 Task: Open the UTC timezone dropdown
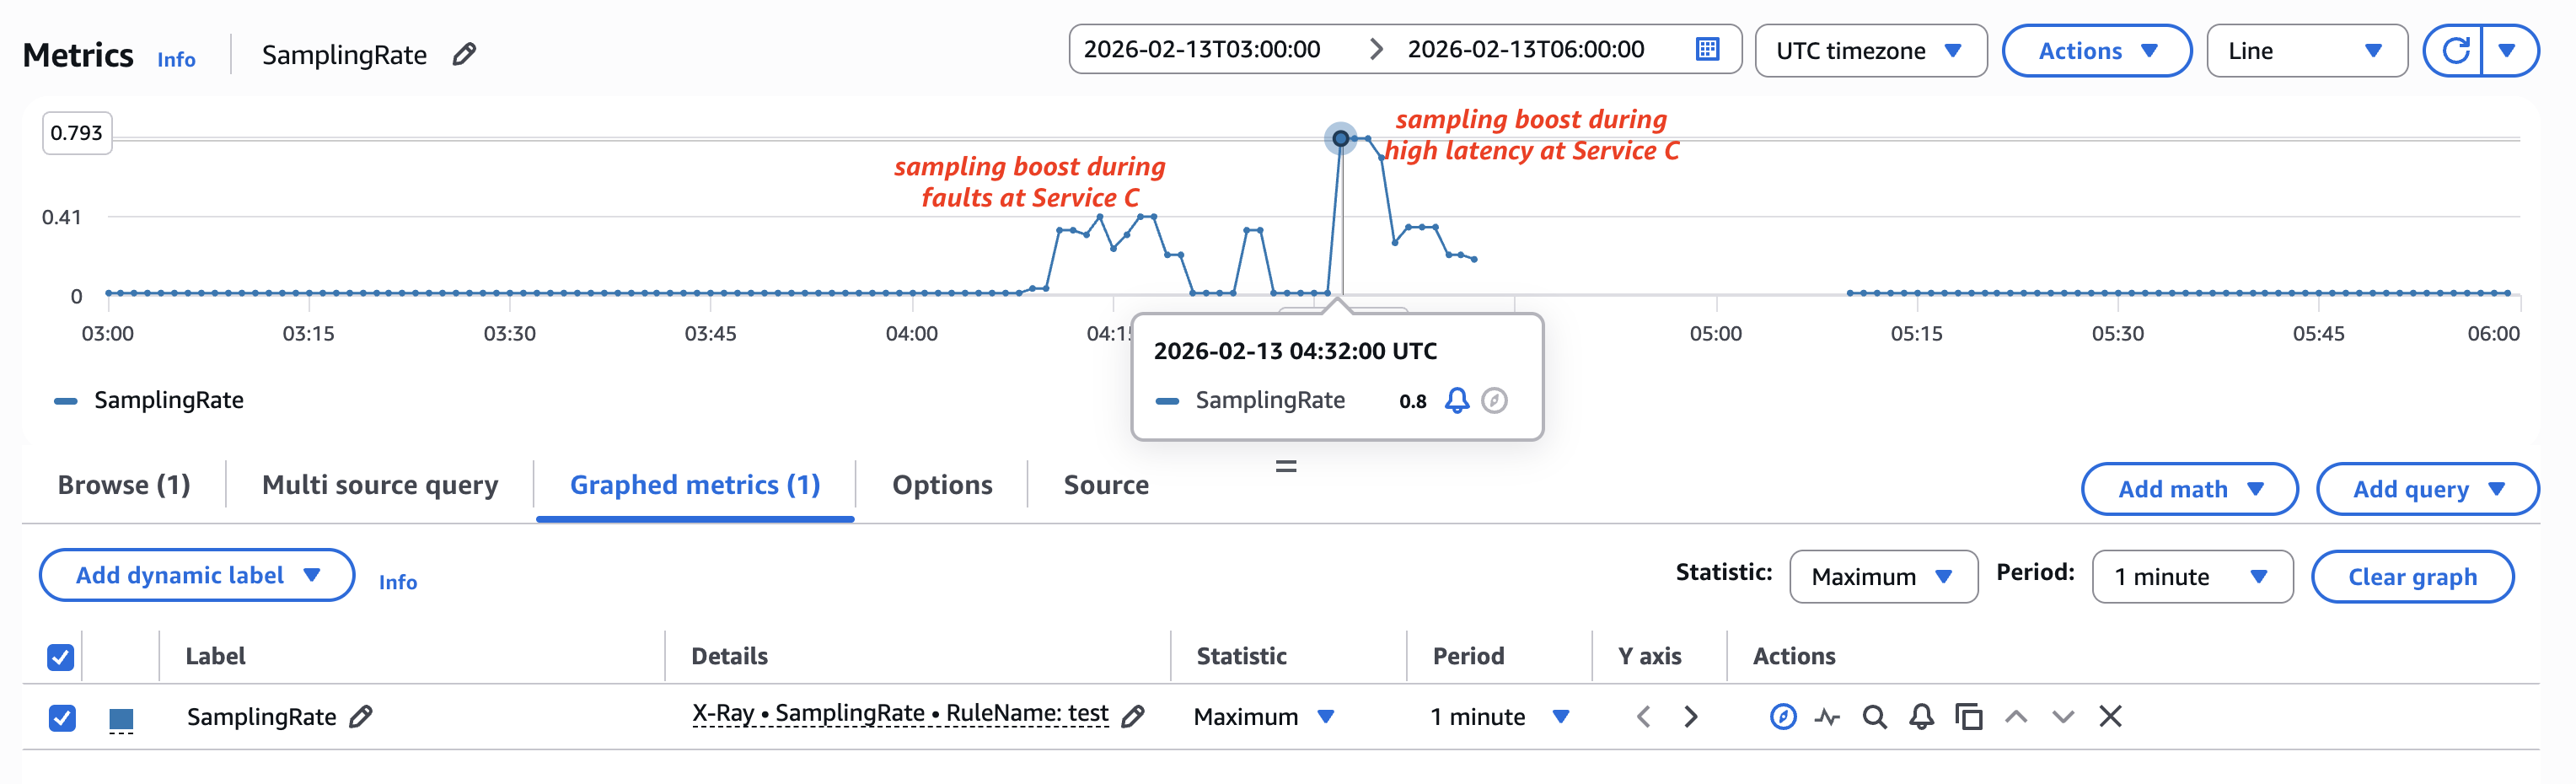pos(1870,51)
